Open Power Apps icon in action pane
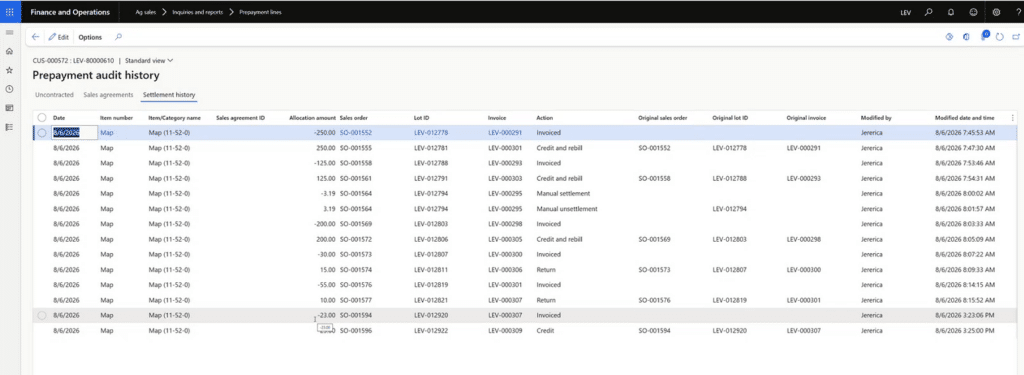Image resolution: width=1024 pixels, height=375 pixels. (x=950, y=37)
